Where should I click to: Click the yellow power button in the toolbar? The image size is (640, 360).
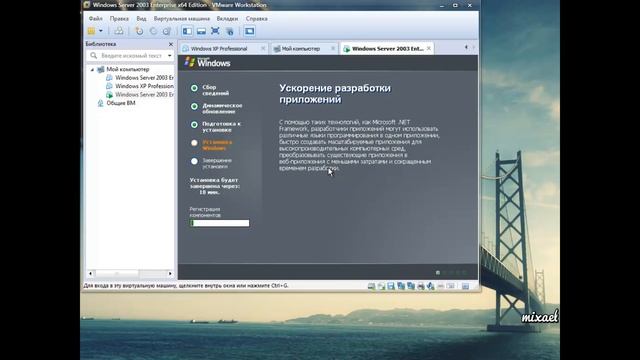tap(91, 31)
